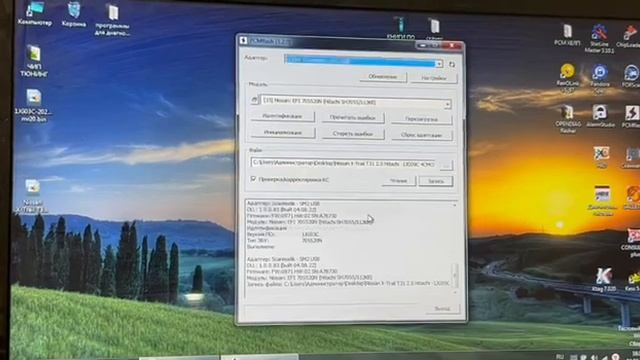Click the Чтение button
The height and width of the screenshot is (360, 640).
(398, 180)
